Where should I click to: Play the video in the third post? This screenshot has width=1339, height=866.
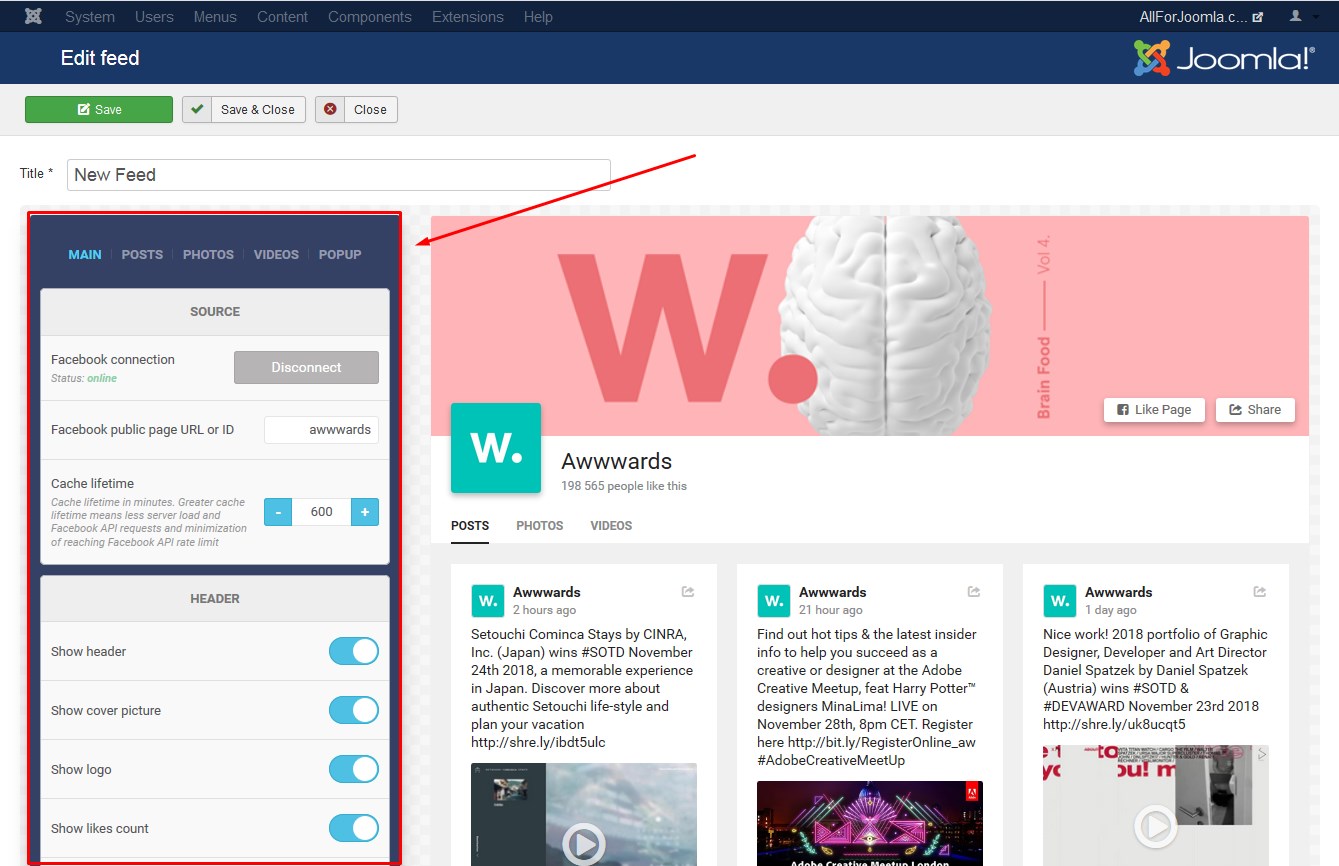[x=1155, y=826]
